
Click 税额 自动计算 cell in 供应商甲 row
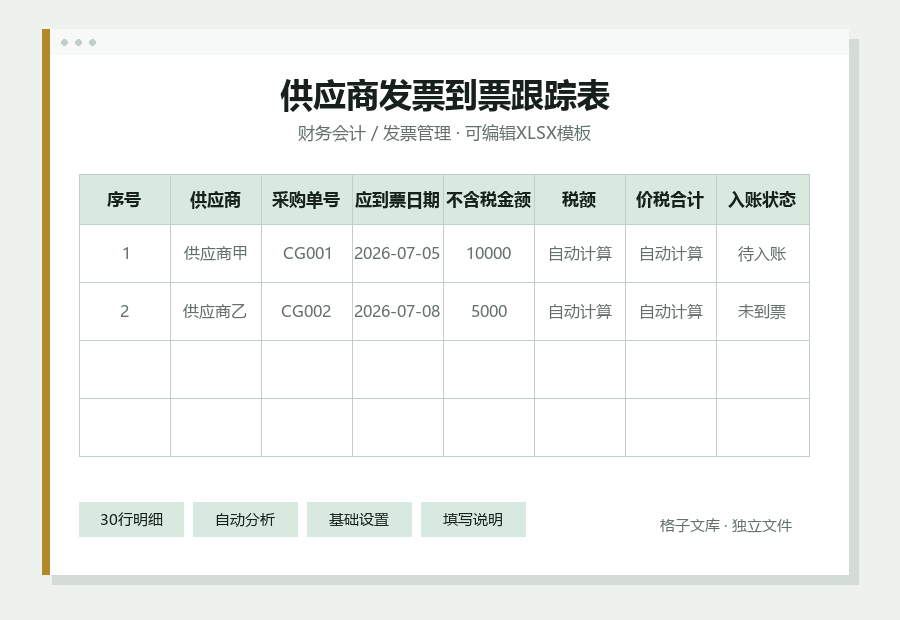(580, 254)
